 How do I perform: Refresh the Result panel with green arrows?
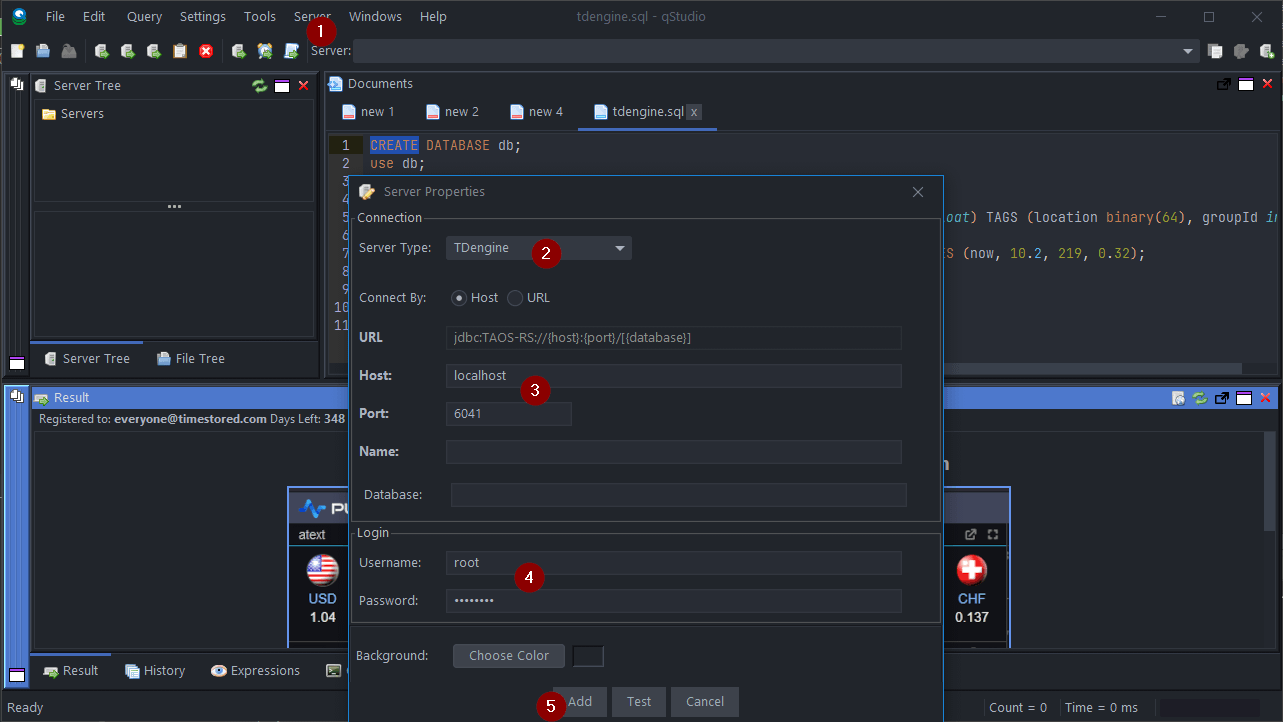pyautogui.click(x=1200, y=398)
